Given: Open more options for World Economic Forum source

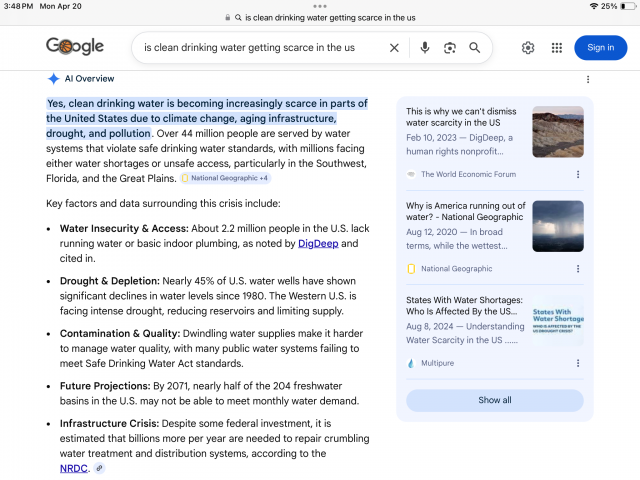Looking at the screenshot, I should pyautogui.click(x=578, y=174).
